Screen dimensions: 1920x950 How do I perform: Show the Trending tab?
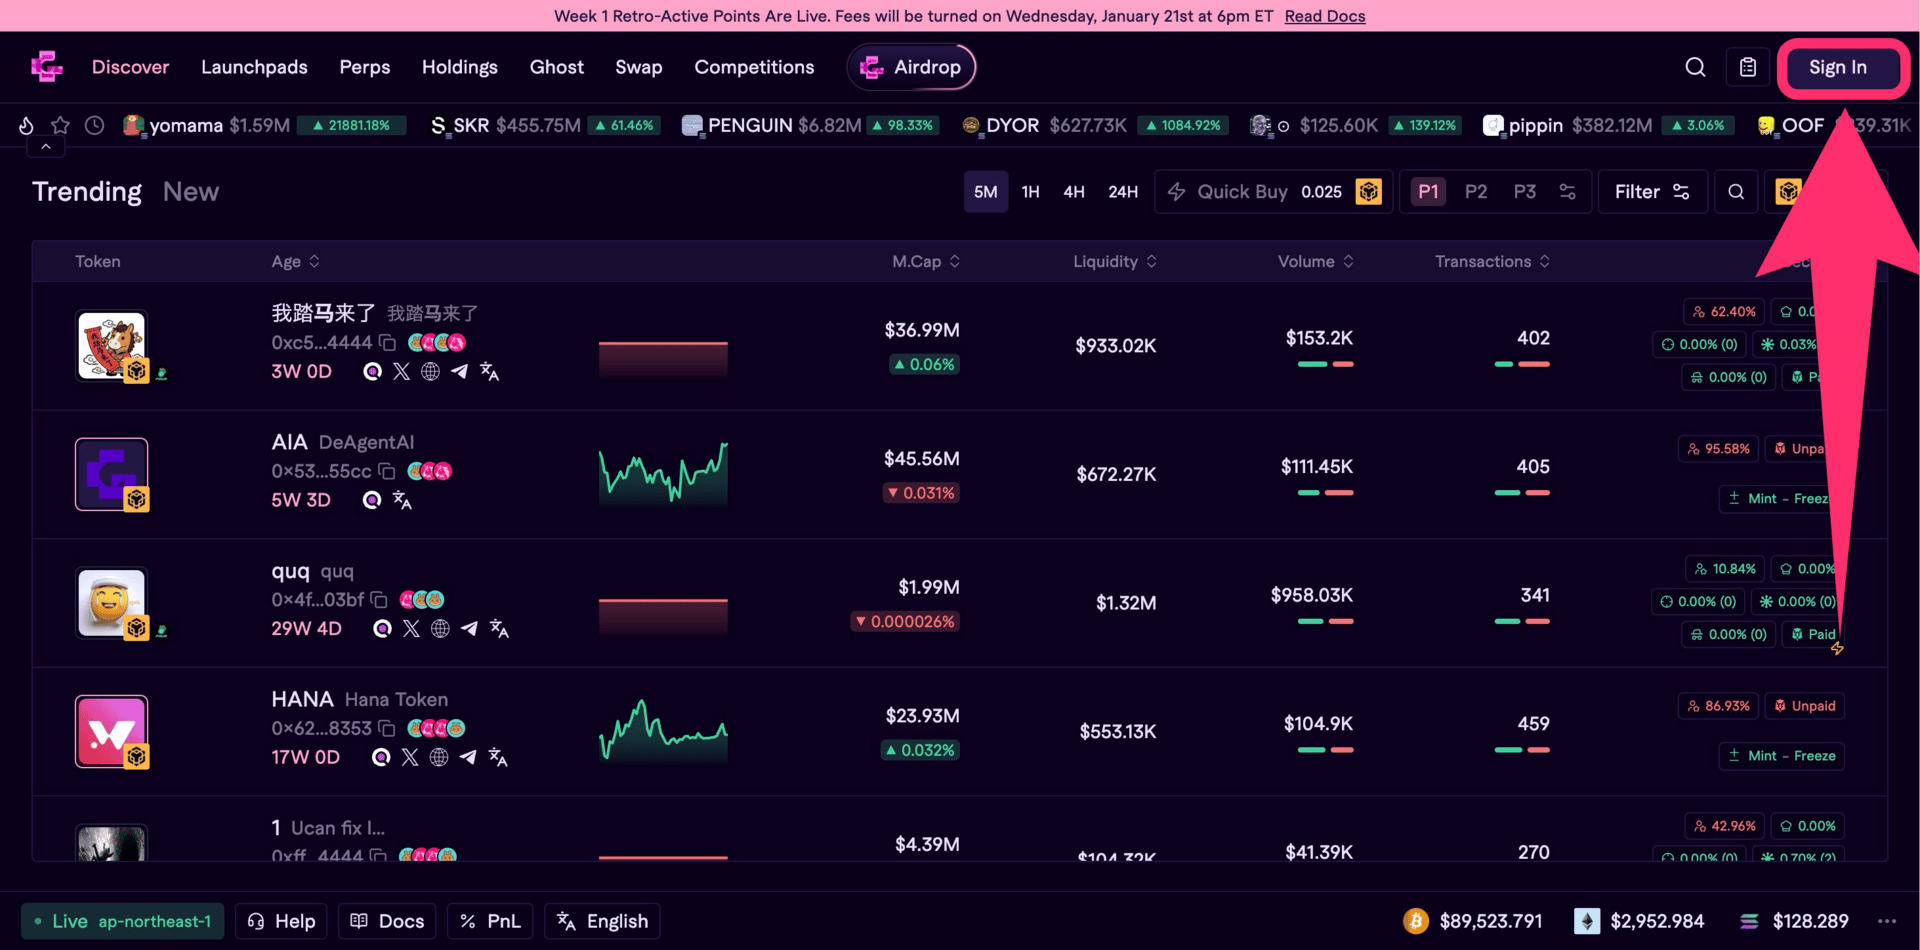click(87, 192)
